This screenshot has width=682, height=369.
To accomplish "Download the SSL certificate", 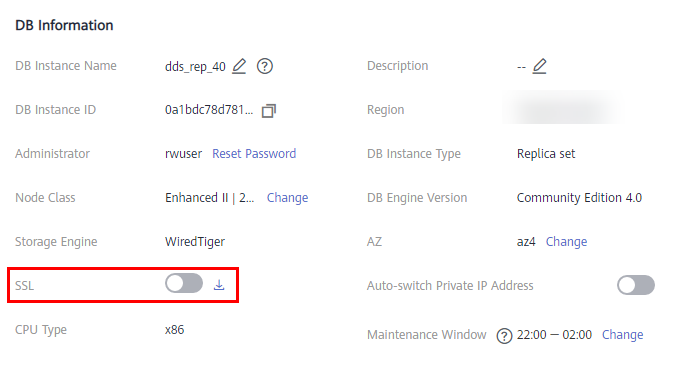I will click(x=219, y=285).
